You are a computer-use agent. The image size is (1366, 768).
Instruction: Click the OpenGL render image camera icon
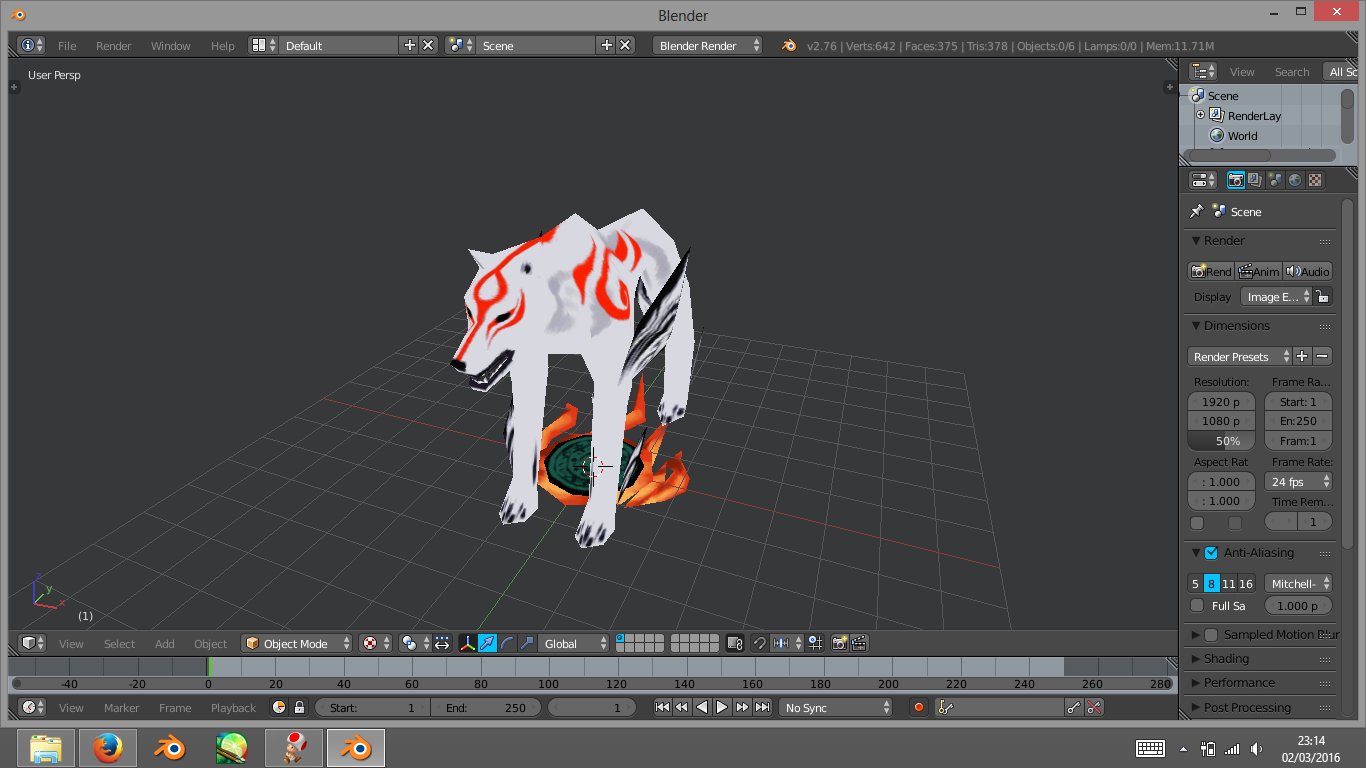click(x=840, y=643)
